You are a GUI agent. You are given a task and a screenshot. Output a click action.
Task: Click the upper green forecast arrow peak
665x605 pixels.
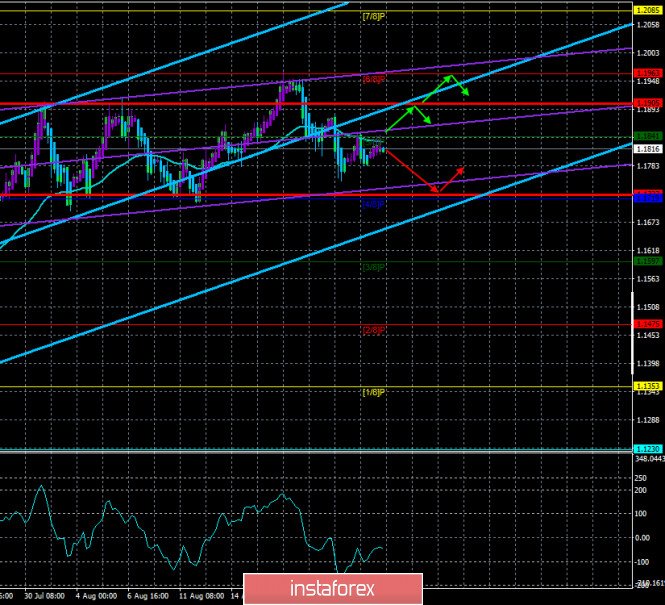tap(451, 76)
